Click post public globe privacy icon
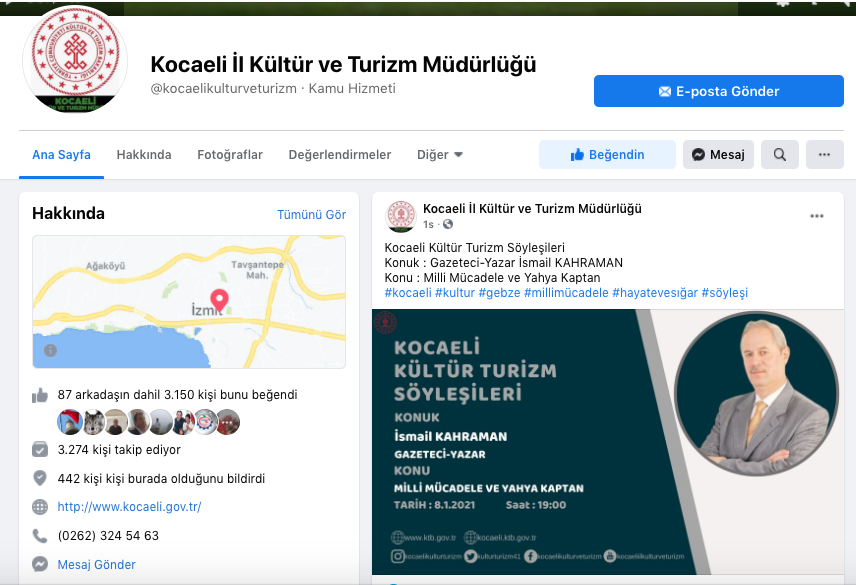The width and height of the screenshot is (856, 585). tap(448, 224)
